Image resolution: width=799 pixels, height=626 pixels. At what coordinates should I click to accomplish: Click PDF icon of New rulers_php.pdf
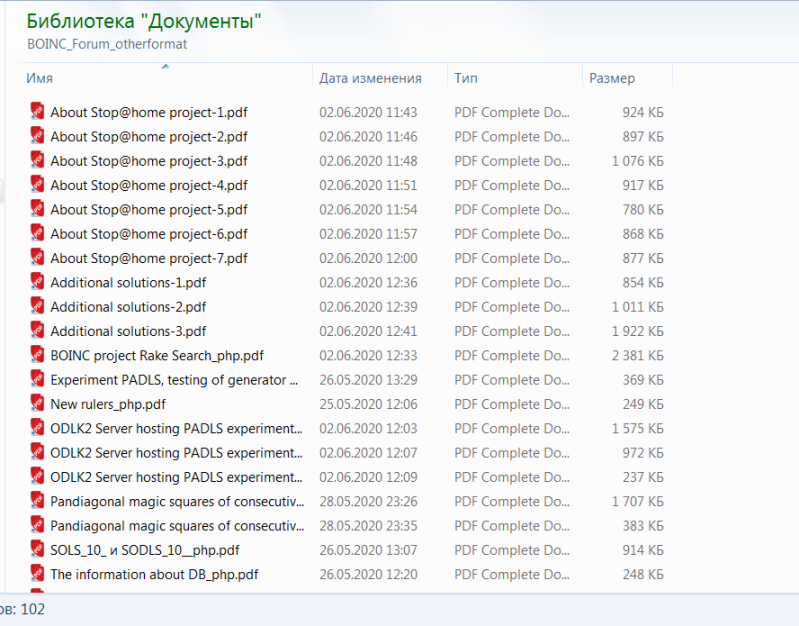pyautogui.click(x=37, y=403)
